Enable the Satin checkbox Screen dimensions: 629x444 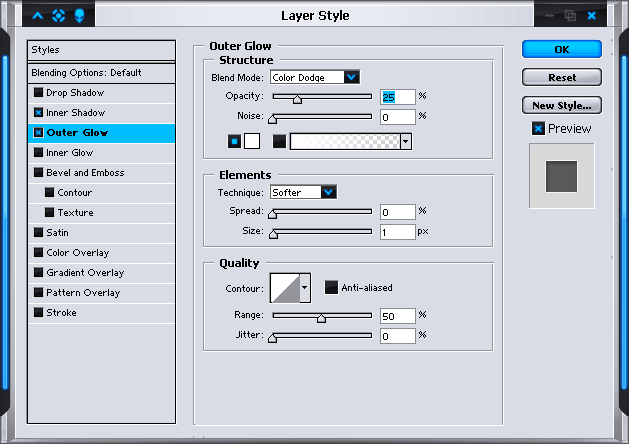[x=39, y=232]
